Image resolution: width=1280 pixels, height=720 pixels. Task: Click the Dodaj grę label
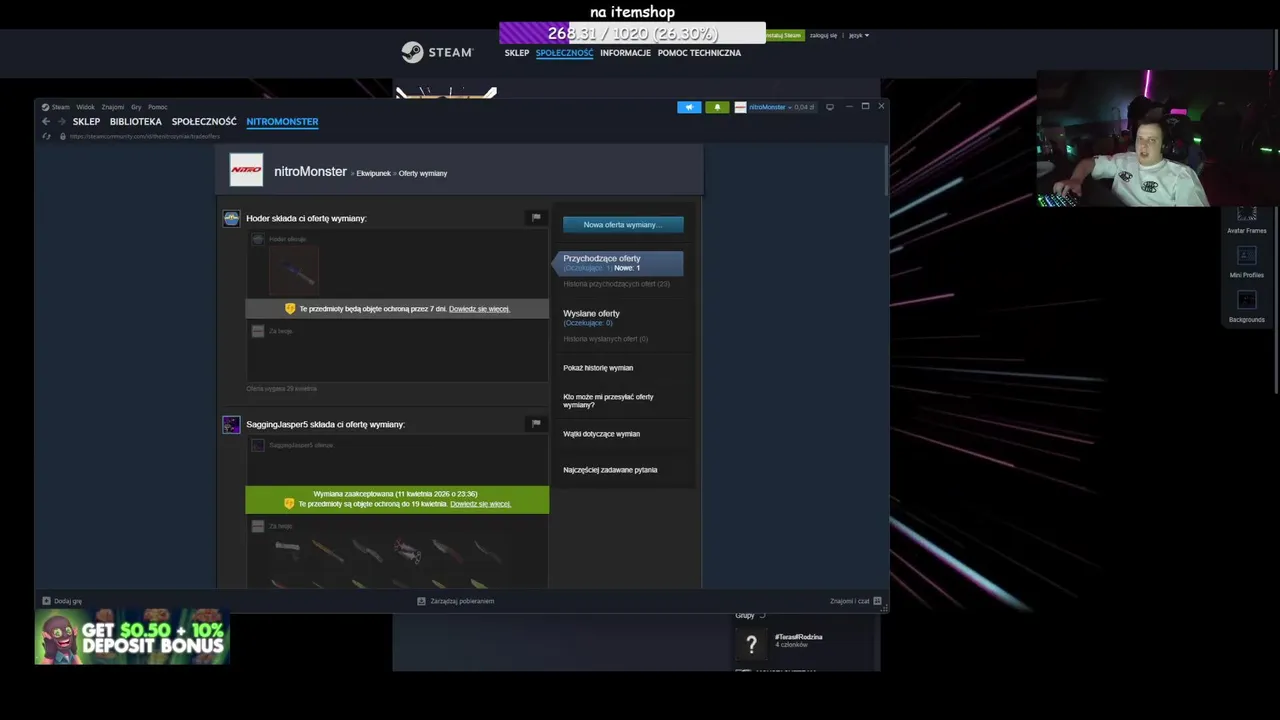(x=68, y=601)
